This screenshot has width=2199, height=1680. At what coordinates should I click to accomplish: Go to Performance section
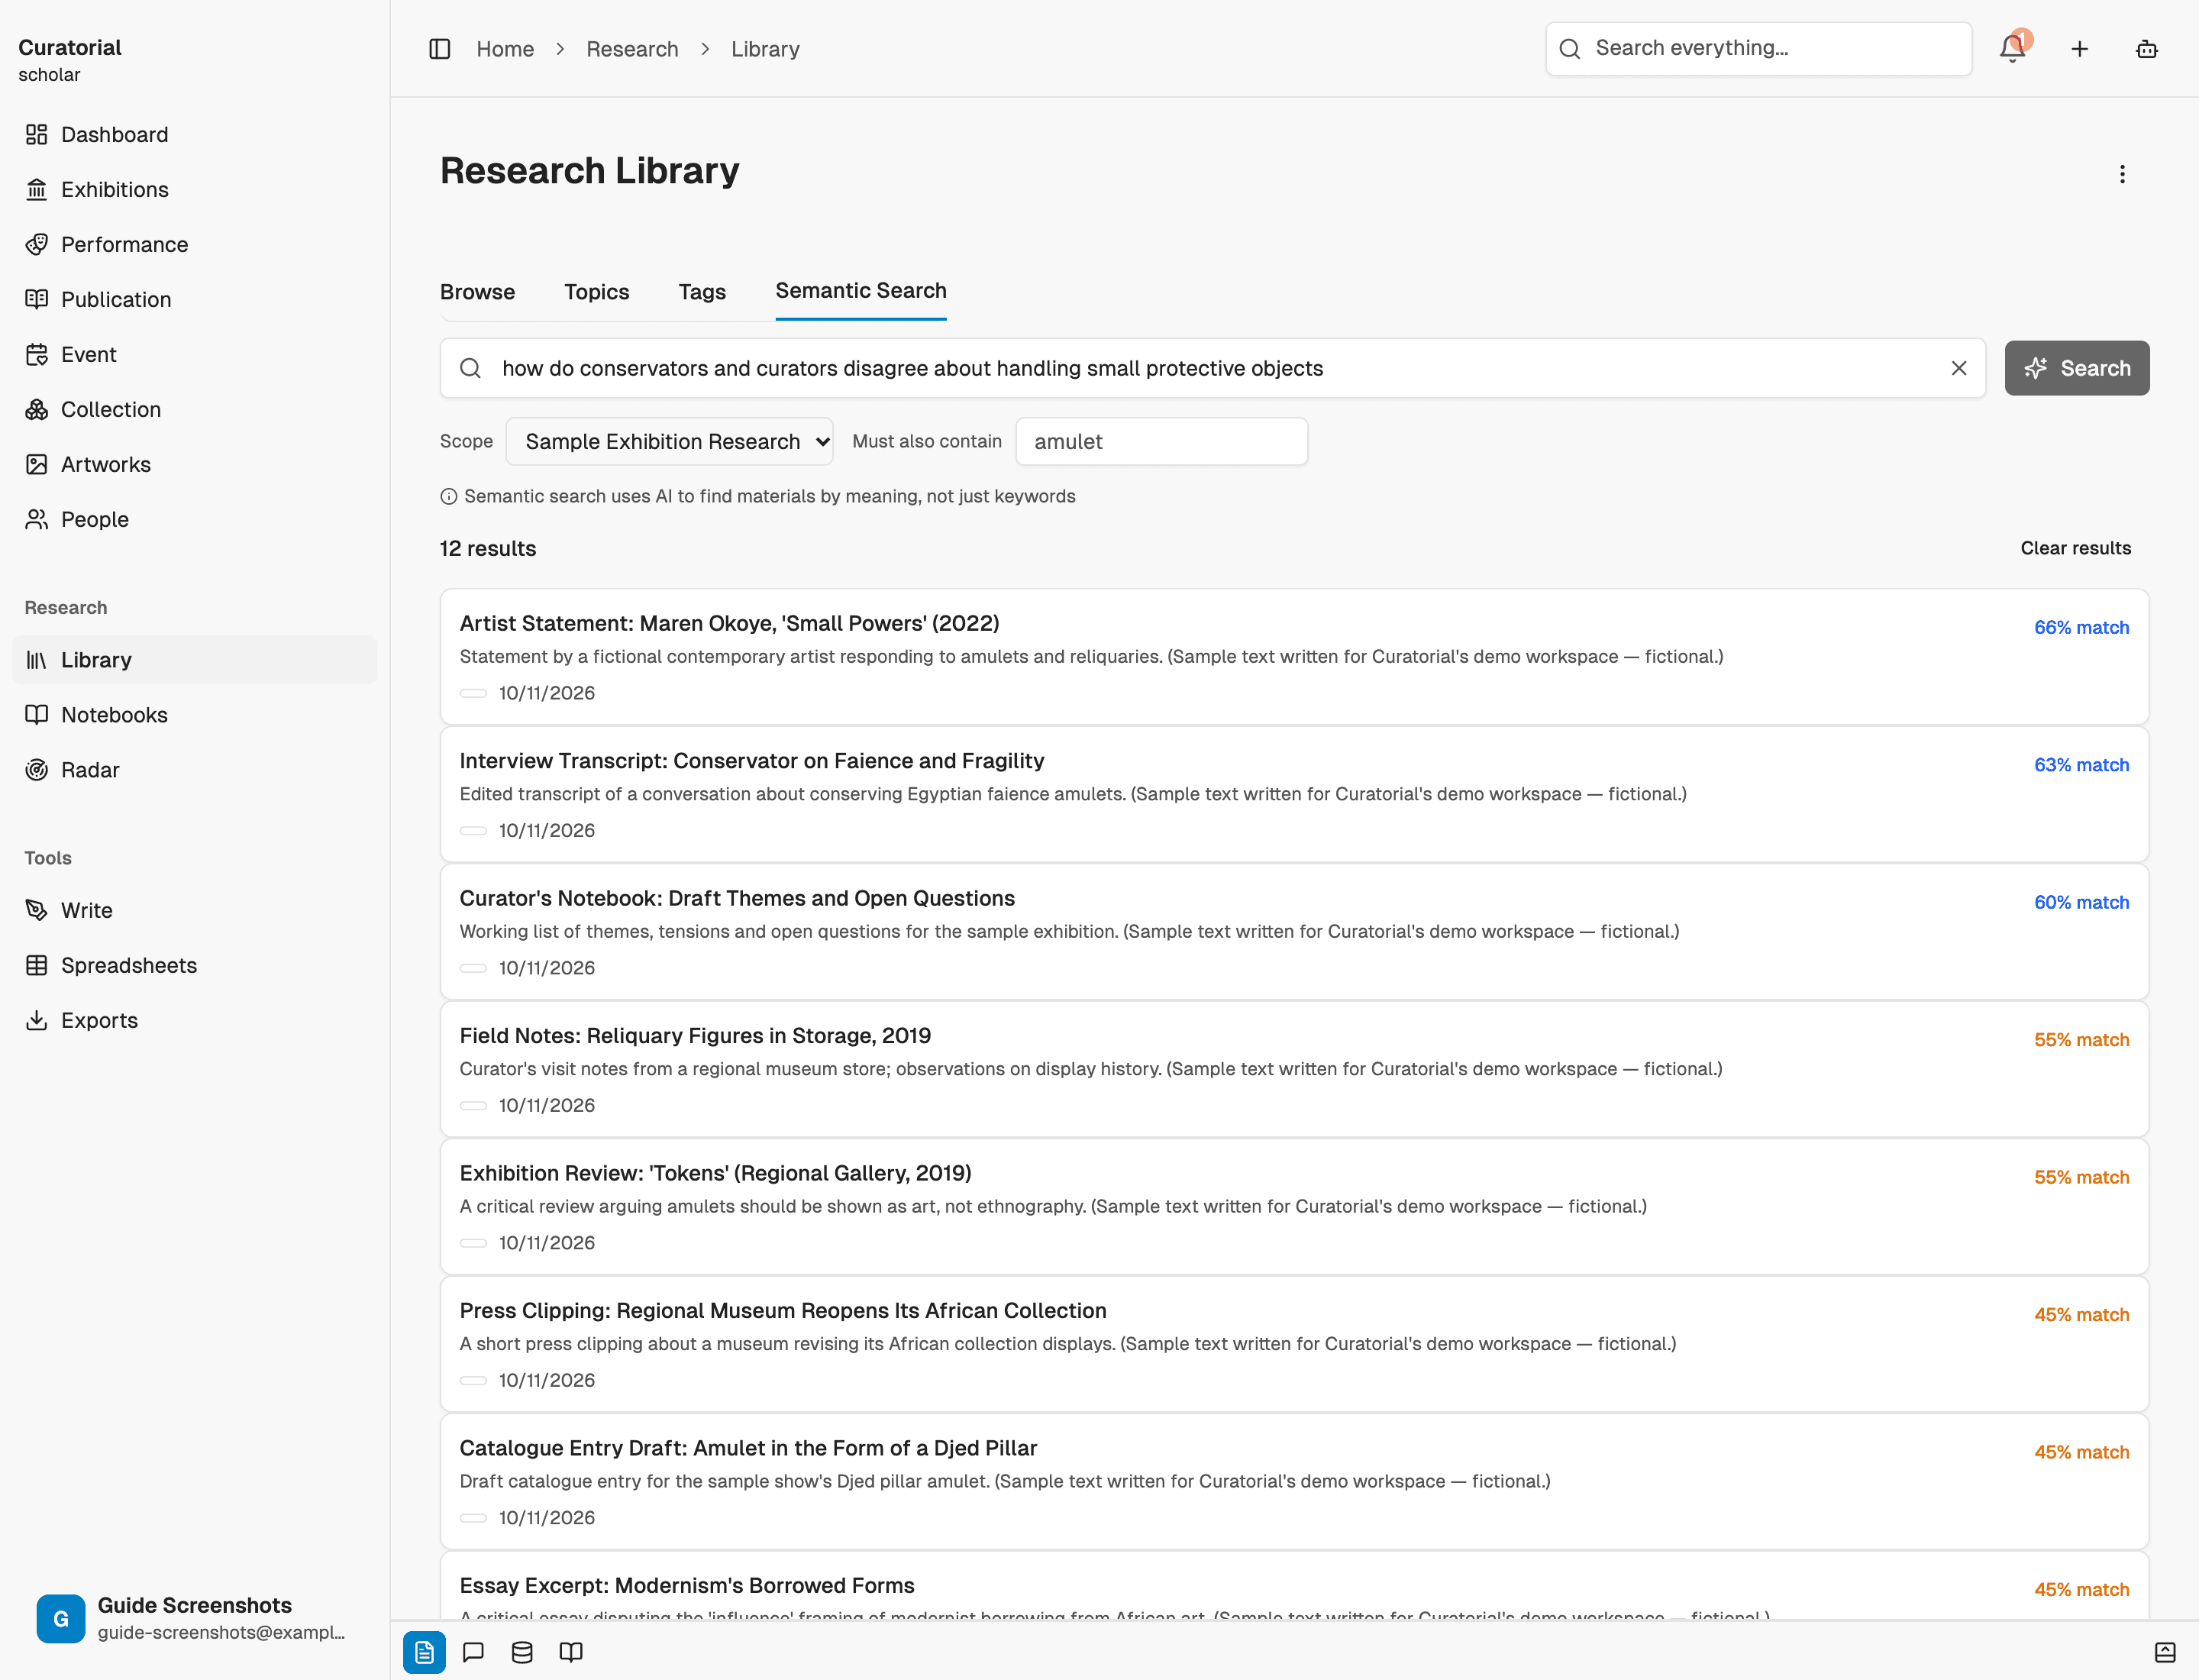(194, 244)
